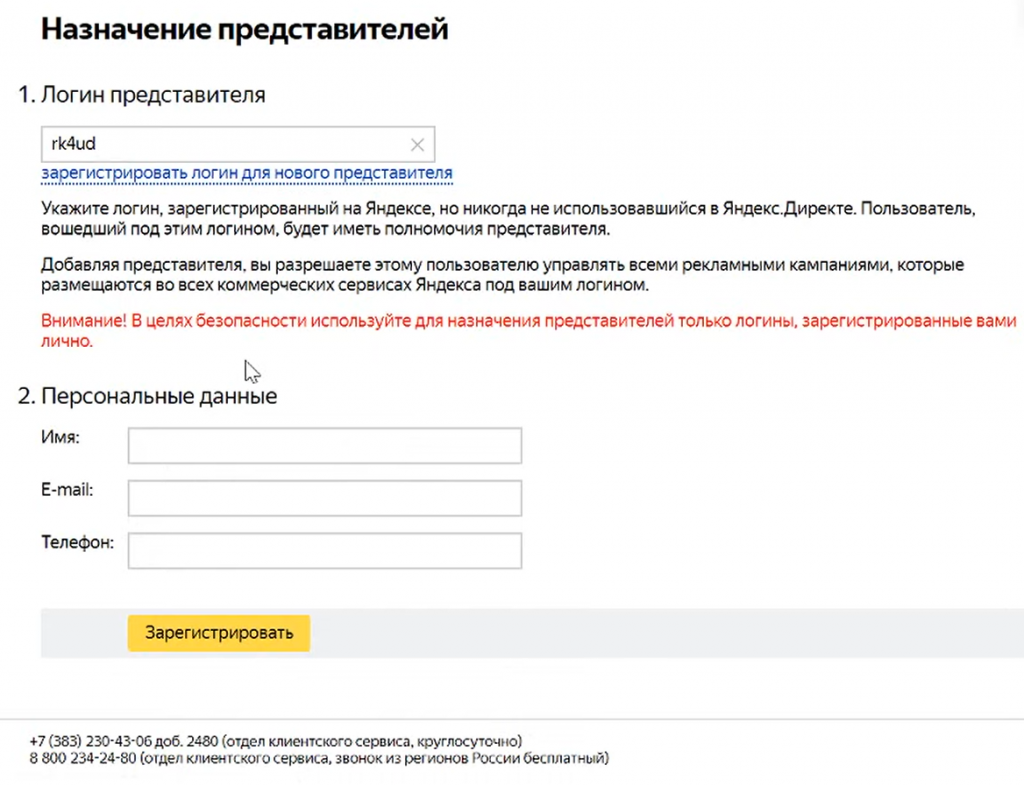This screenshot has height=786, width=1024.
Task: Focus the Имя text field
Action: pyautogui.click(x=325, y=445)
